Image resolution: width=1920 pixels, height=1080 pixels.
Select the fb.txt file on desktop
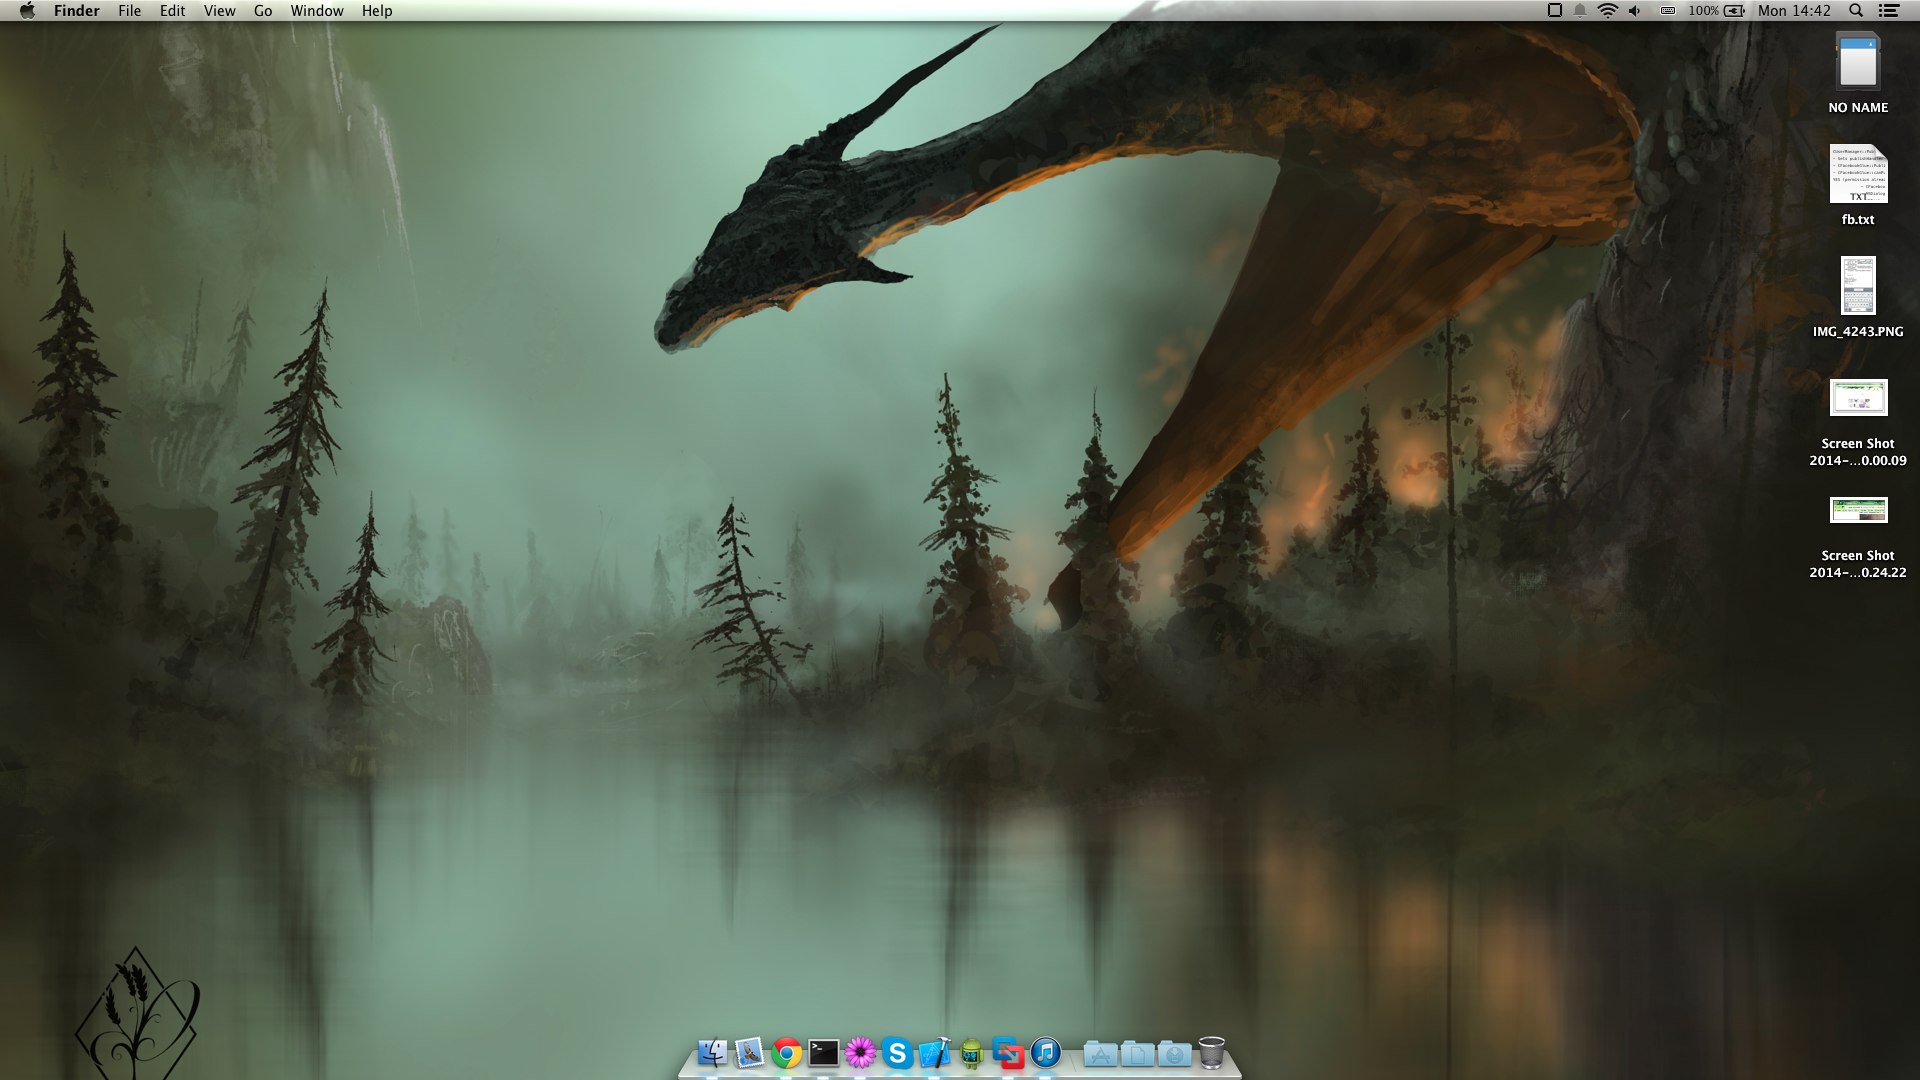coord(1858,176)
